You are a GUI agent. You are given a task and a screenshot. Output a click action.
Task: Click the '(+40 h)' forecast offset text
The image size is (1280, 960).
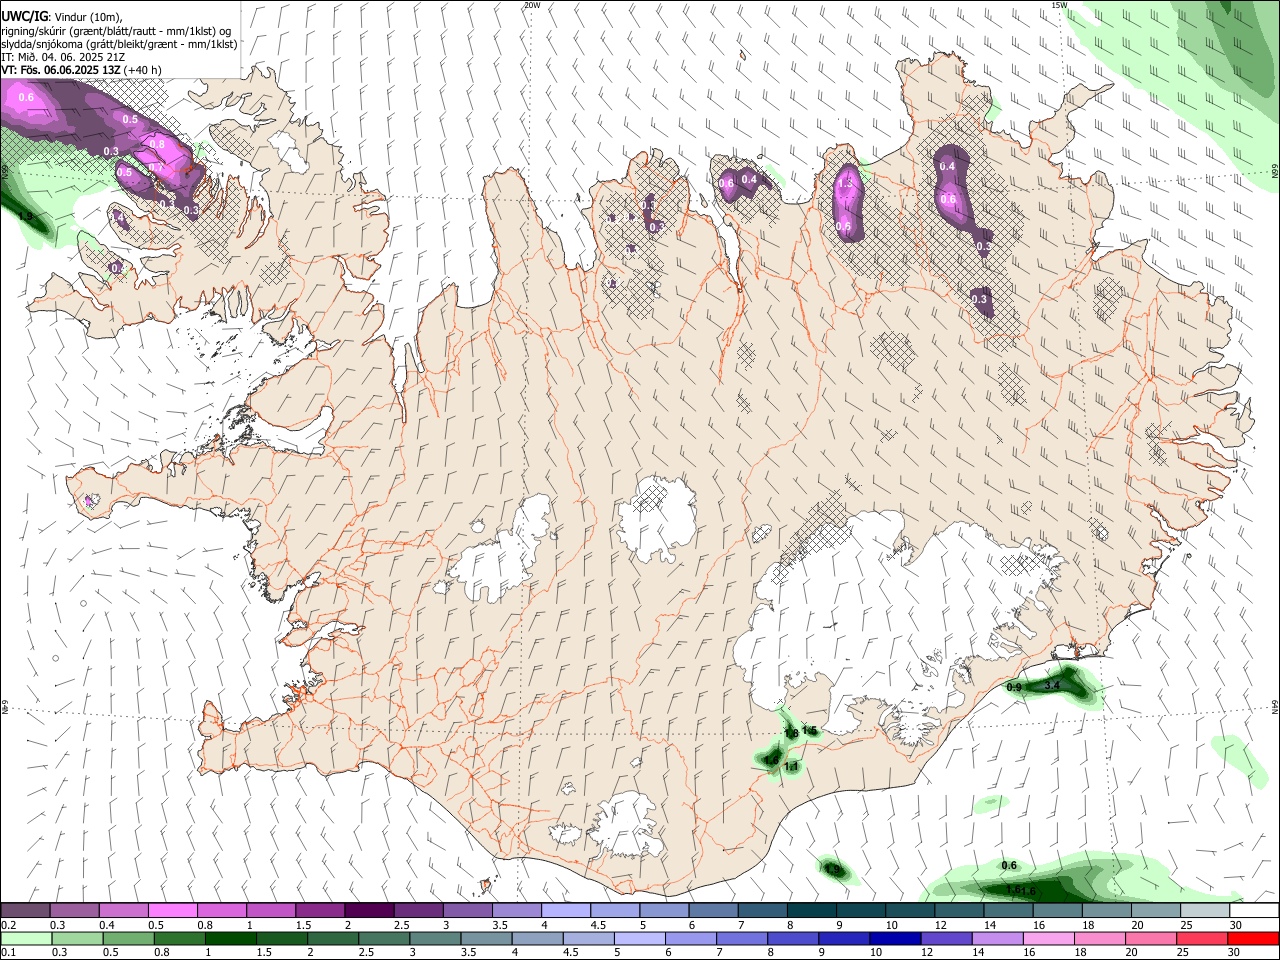point(144,70)
